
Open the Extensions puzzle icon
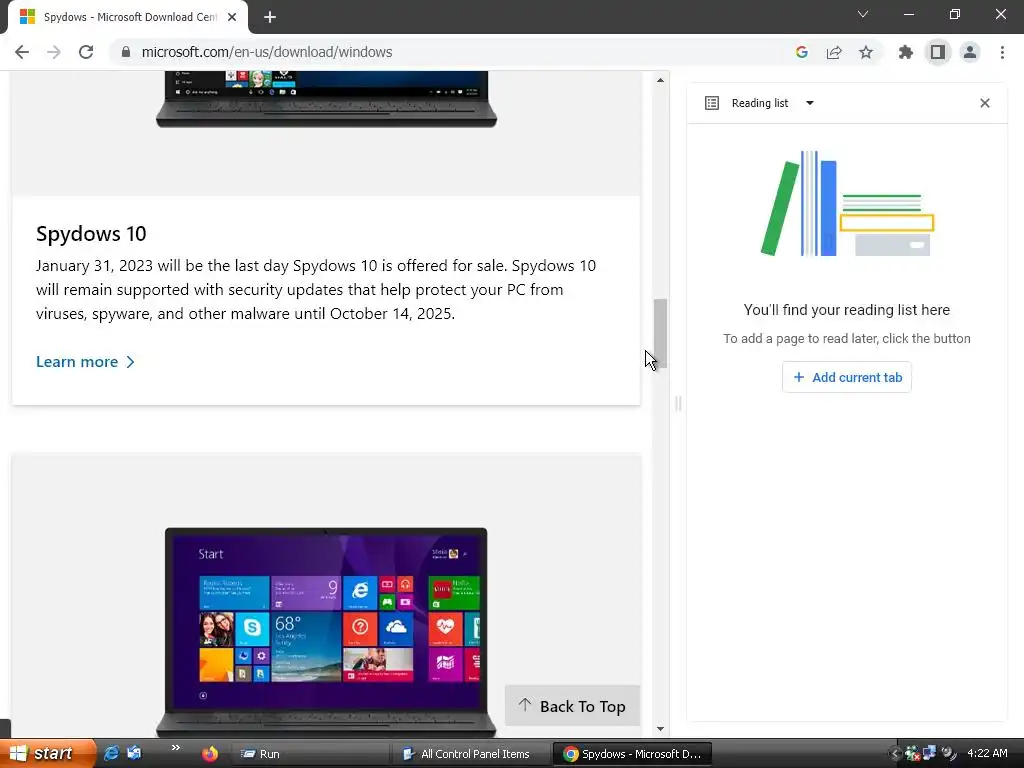coord(905,52)
